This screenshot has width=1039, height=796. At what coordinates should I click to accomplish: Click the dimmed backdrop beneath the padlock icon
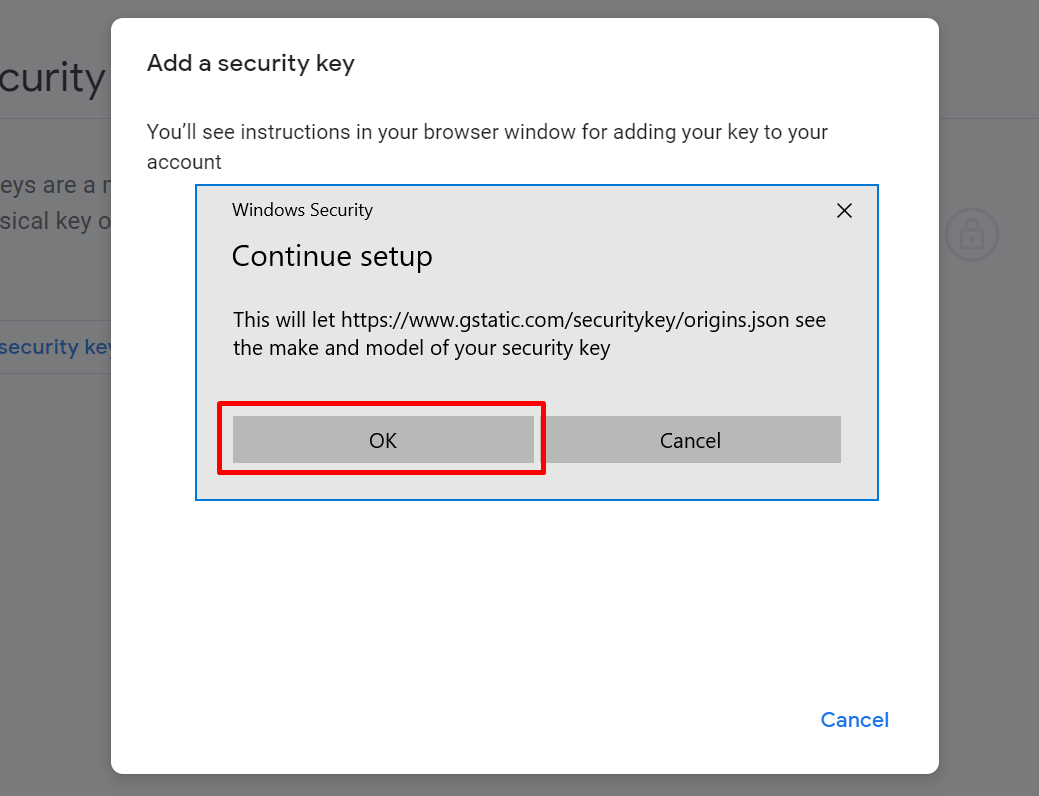[989, 464]
